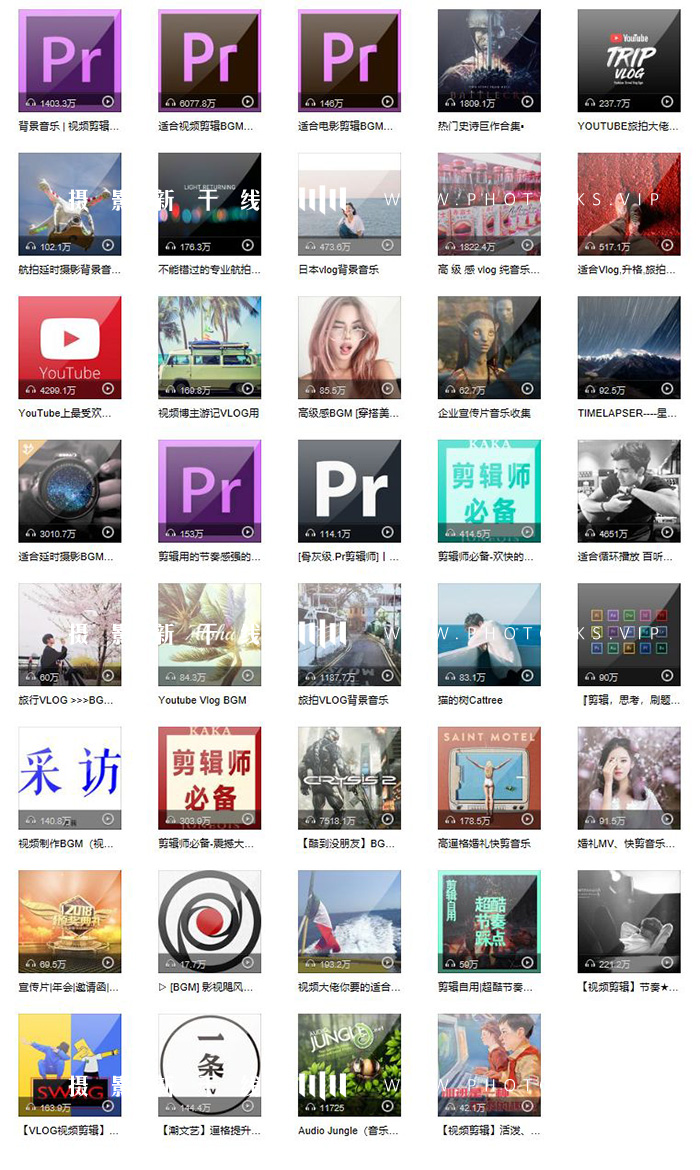Open 宣传片|年会|邀请函 golden cover thumbnail
Viewport: 700px width, 1170px height.
(70, 922)
